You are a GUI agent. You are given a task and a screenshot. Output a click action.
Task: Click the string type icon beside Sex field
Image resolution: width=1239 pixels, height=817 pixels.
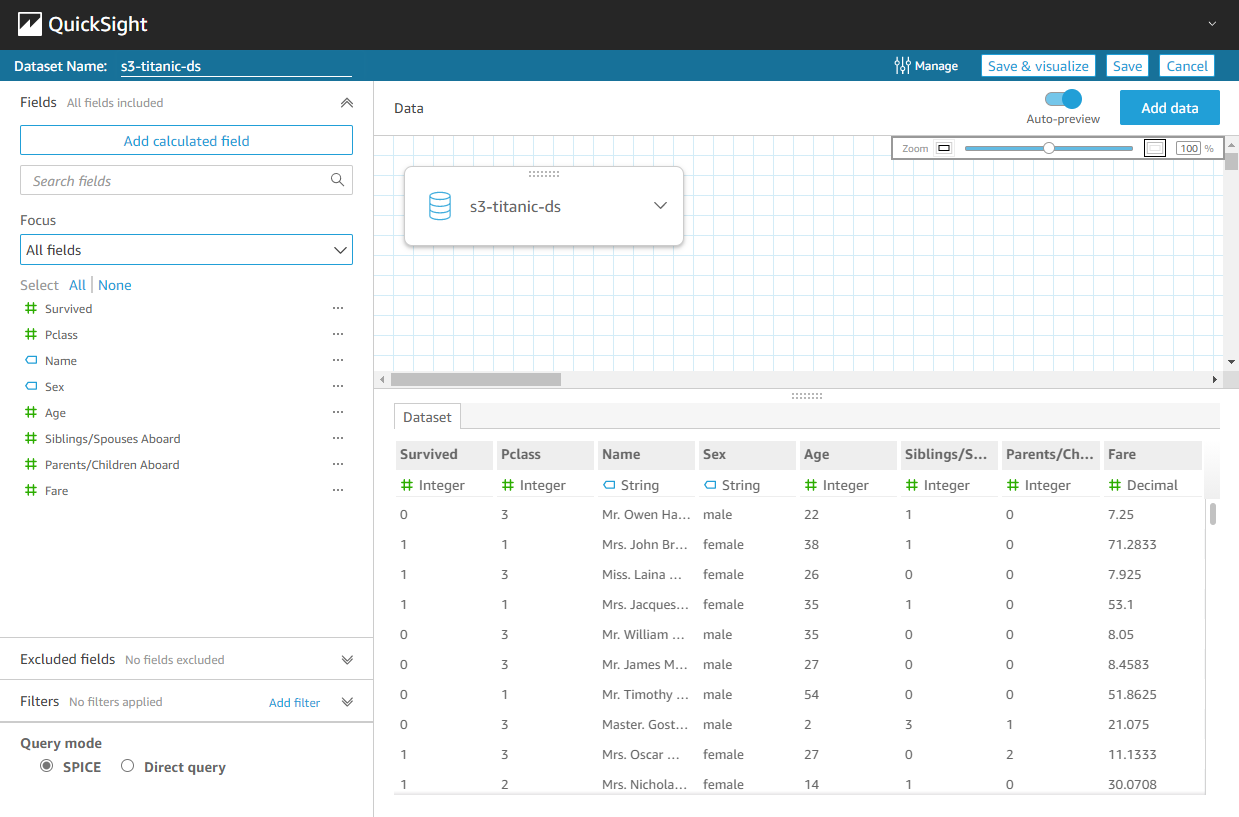(x=31, y=387)
